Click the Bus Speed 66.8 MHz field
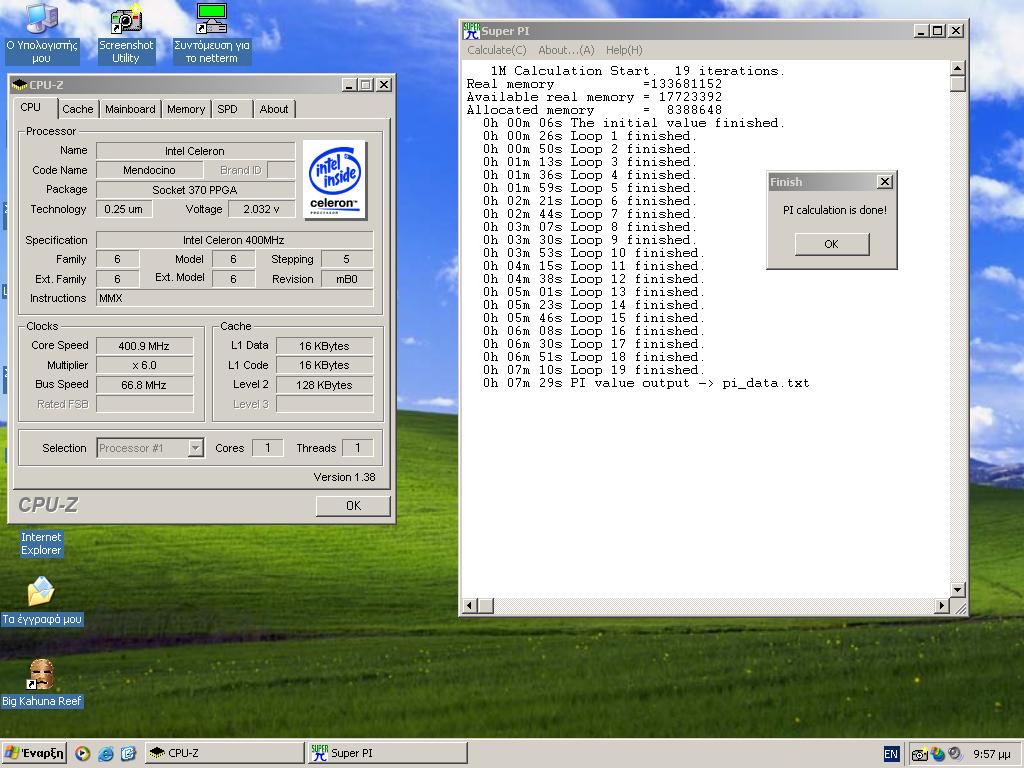Viewport: 1024px width, 768px height. [x=144, y=385]
